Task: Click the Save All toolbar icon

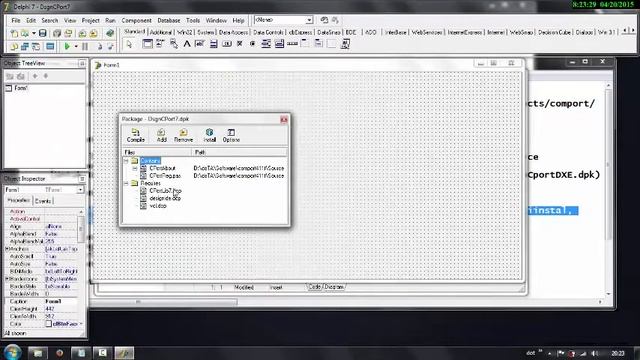Action: pyautogui.click(x=57, y=33)
